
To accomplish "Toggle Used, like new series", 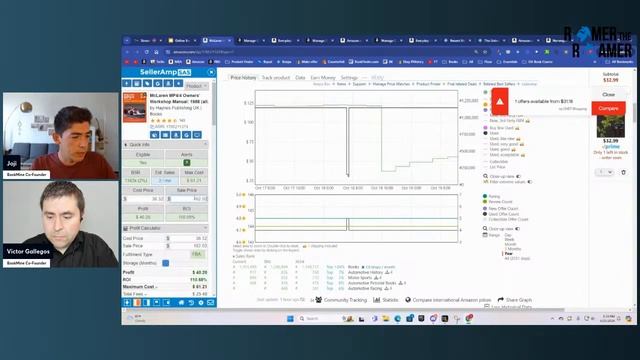I will click(502, 139).
